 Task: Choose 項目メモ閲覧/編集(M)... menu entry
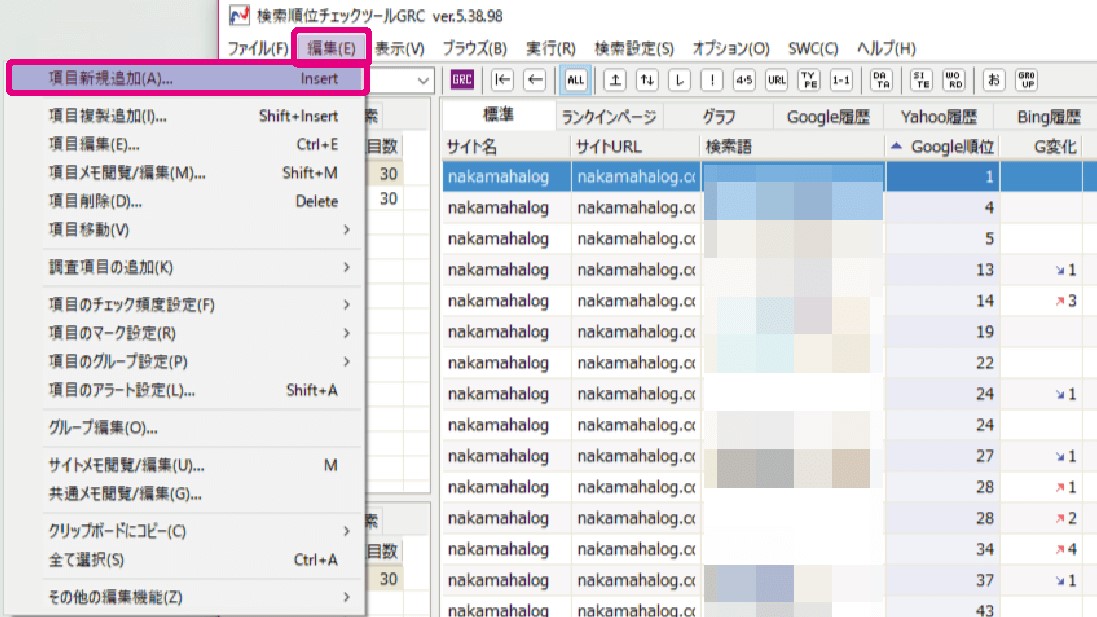[x=187, y=173]
